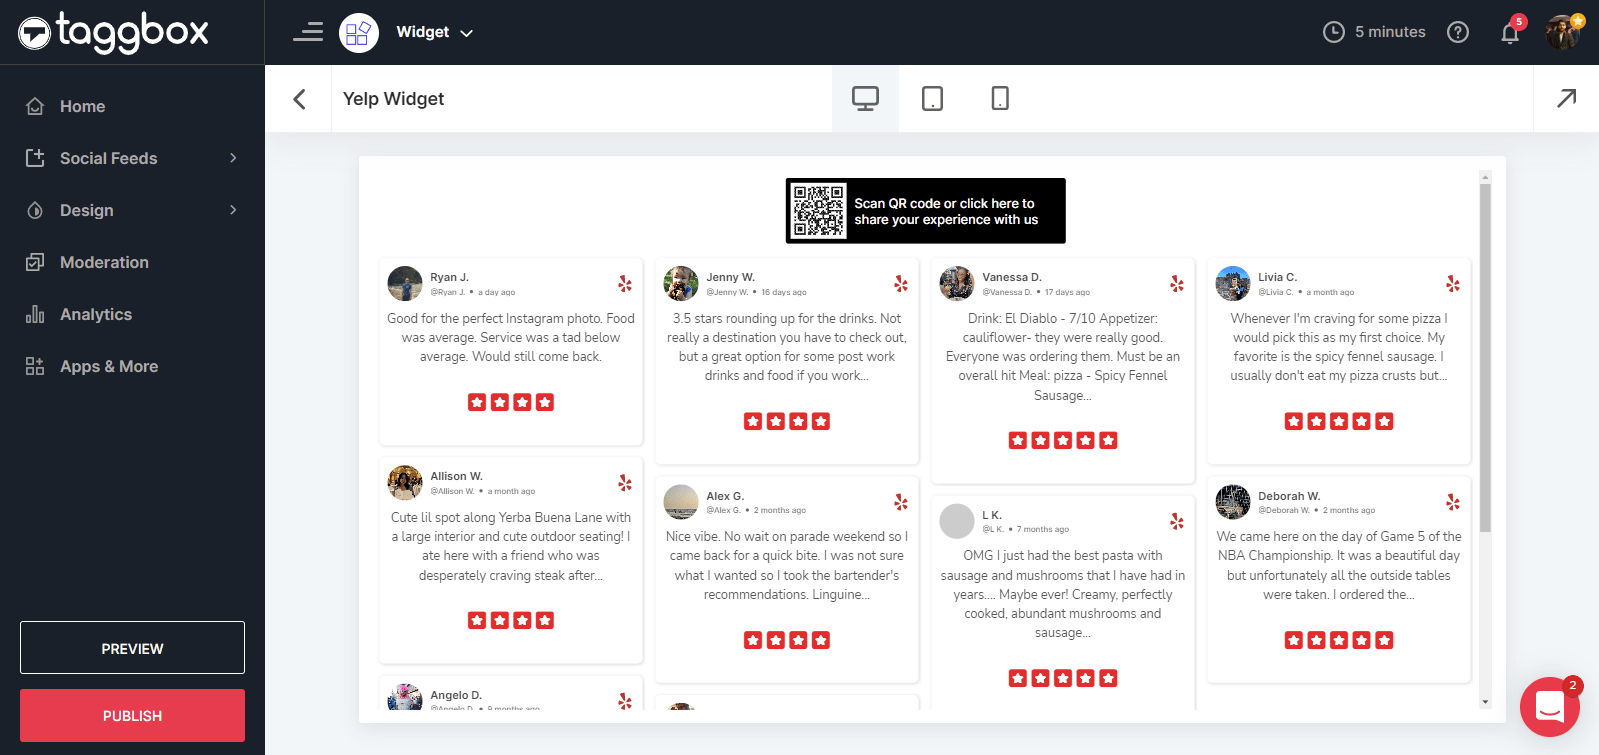This screenshot has width=1599, height=755.
Task: Open Analytics from the sidebar
Action: pos(96,314)
